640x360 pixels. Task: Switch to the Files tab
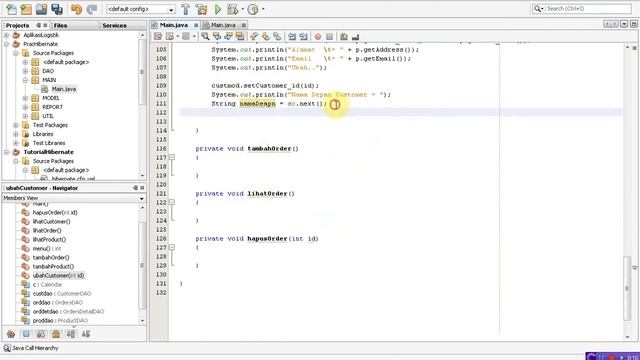[60, 25]
